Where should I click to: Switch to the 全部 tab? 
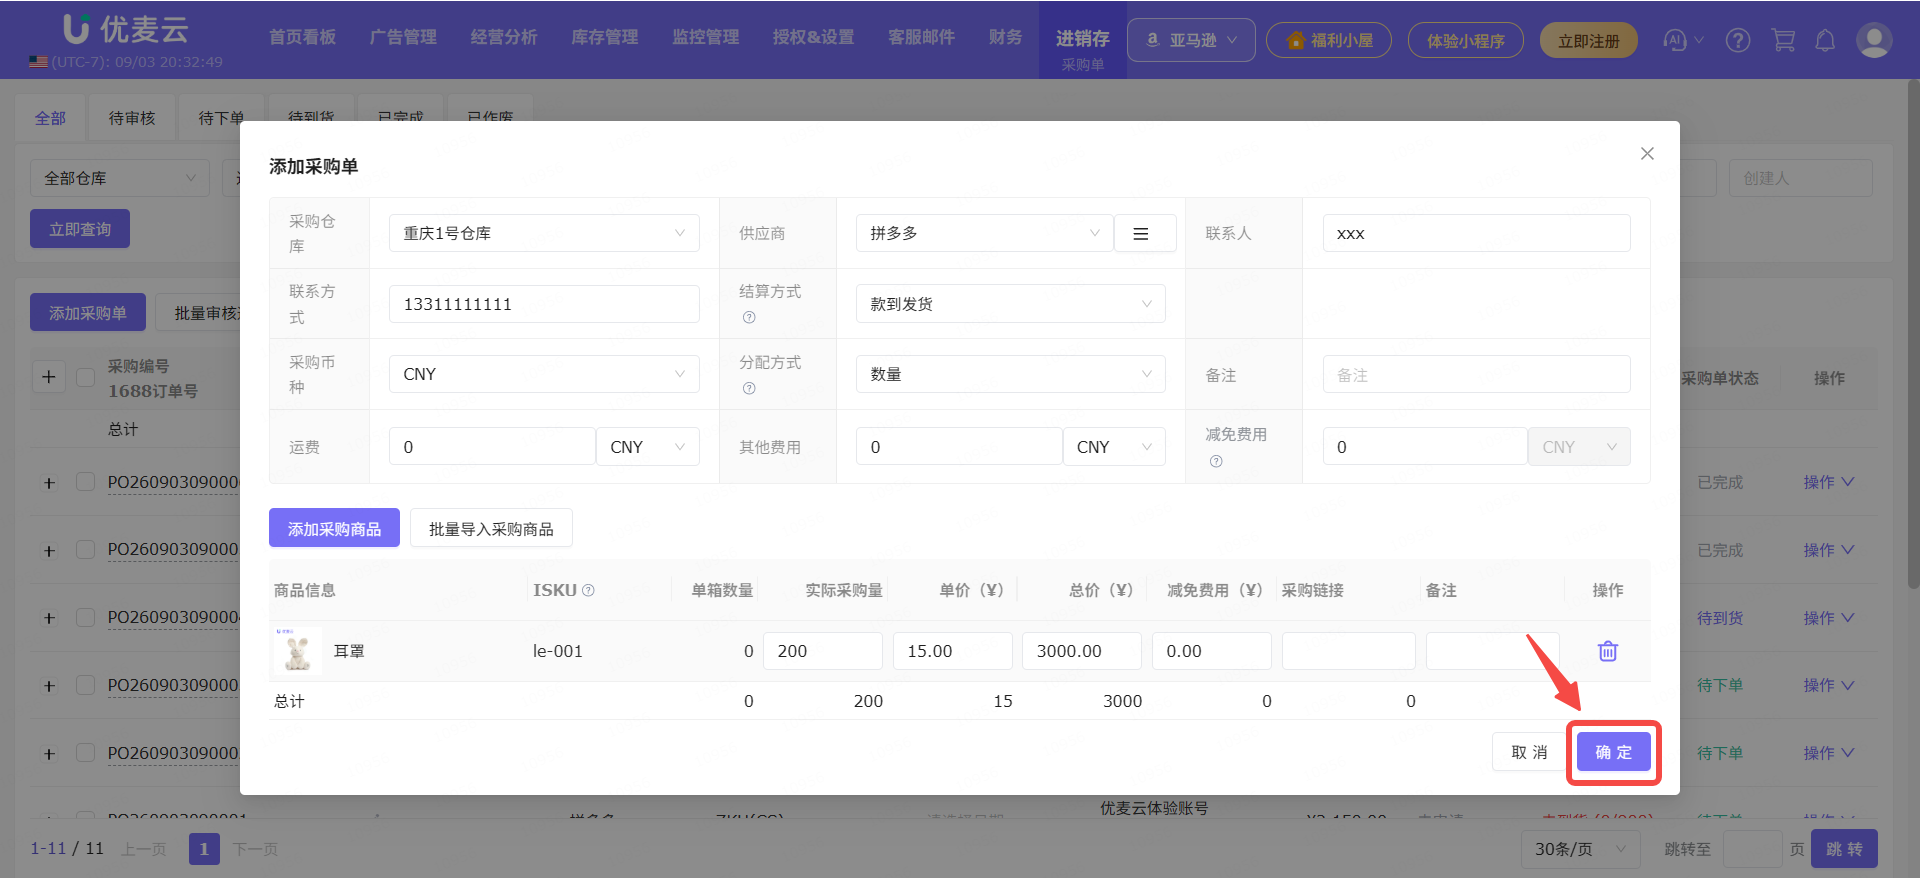pos(50,118)
